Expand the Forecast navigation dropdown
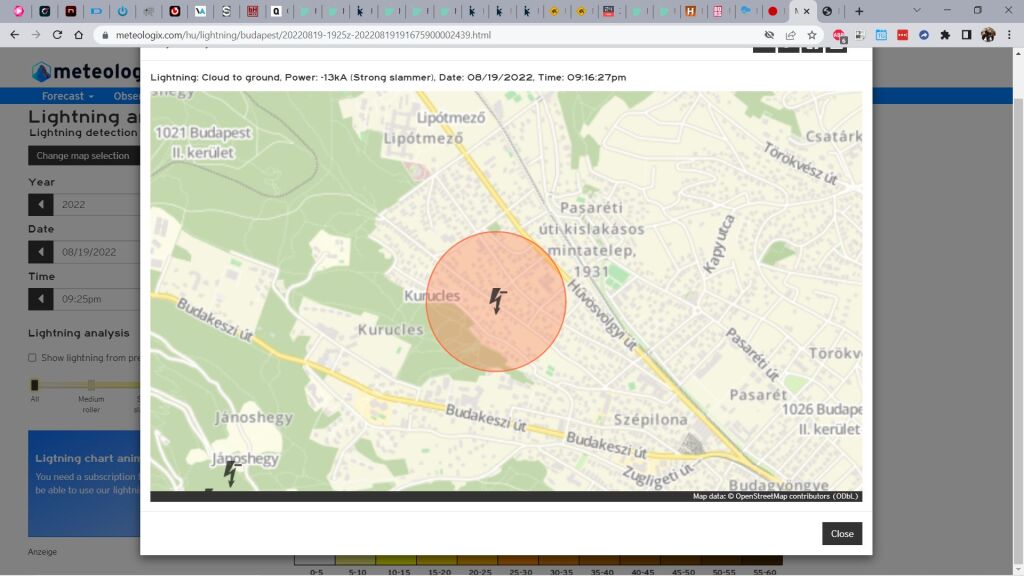1024x576 pixels. 67,96
